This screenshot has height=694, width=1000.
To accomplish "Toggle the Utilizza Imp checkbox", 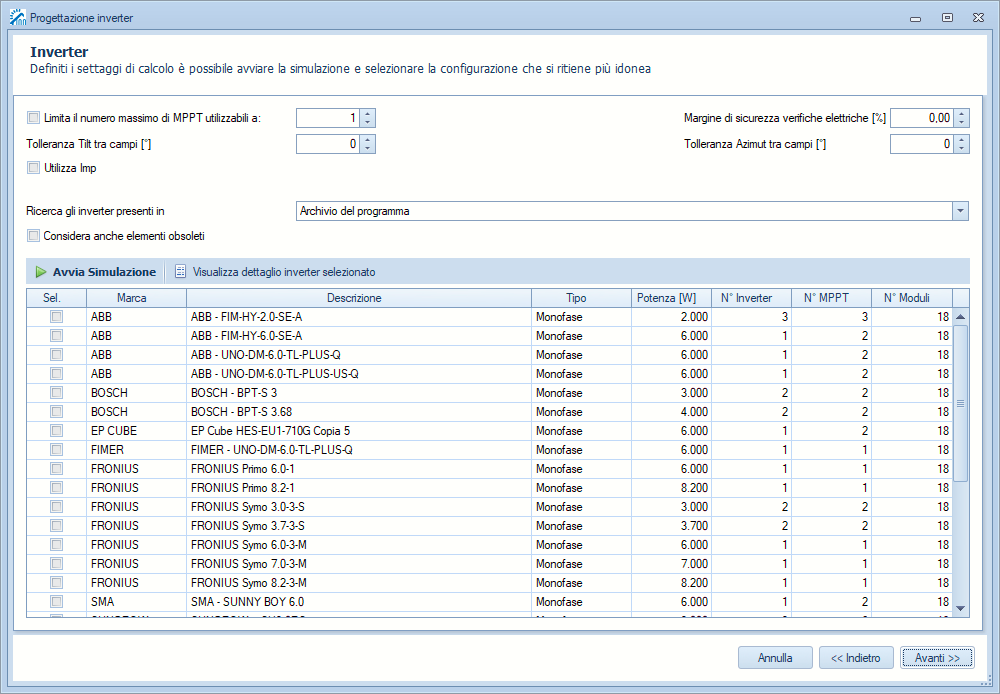I will (x=34, y=169).
